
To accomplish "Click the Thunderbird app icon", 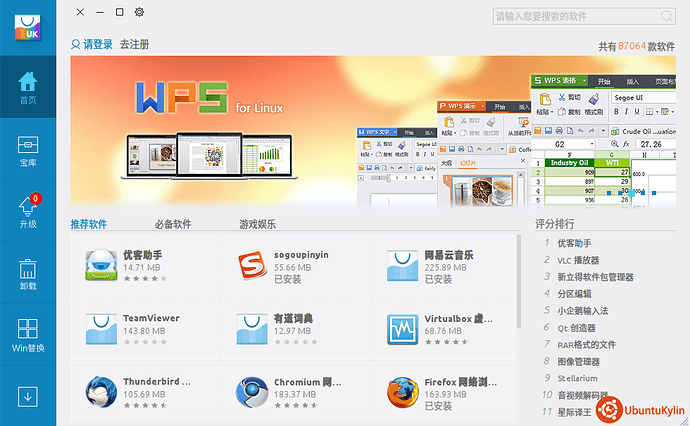I will [x=101, y=392].
